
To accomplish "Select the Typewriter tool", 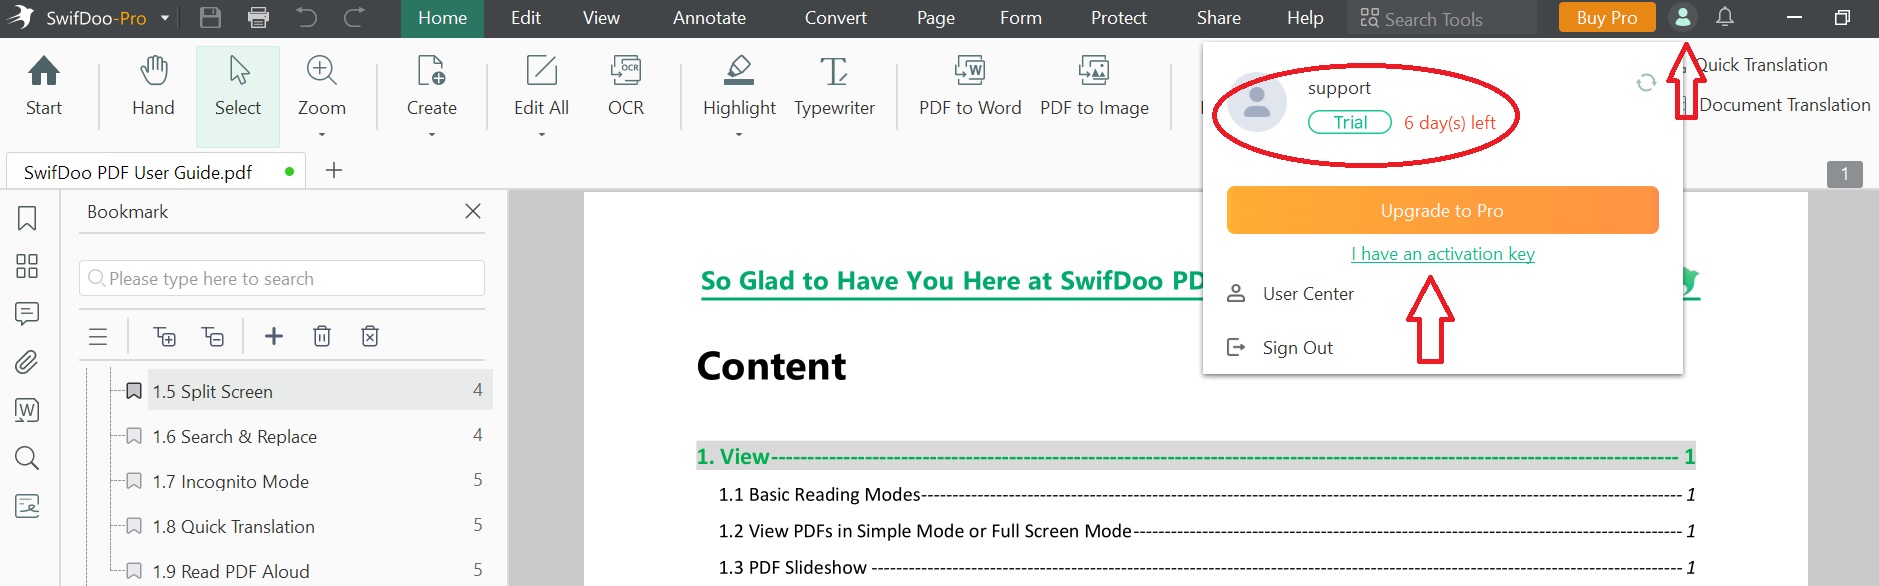I will pyautogui.click(x=834, y=86).
